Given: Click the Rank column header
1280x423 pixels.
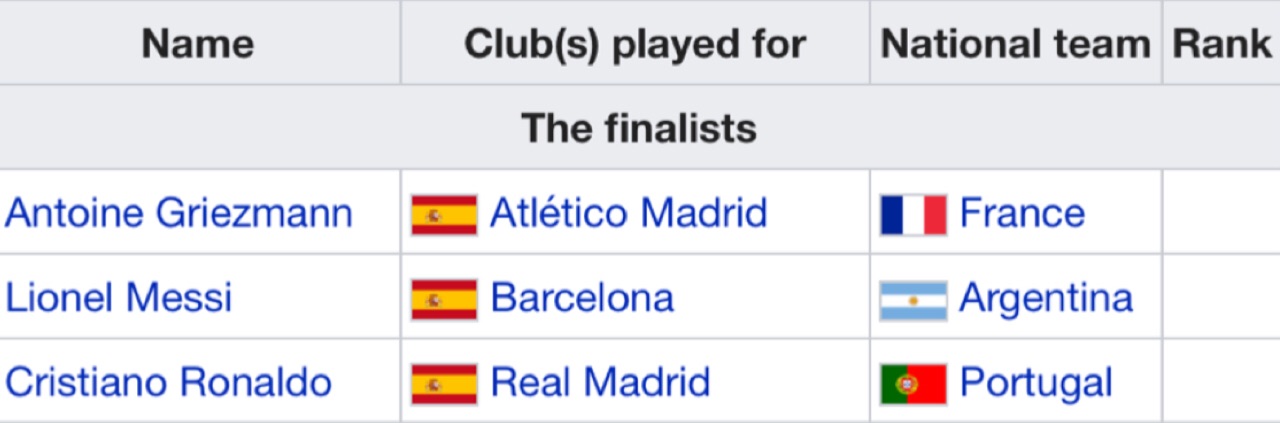Looking at the screenshot, I should [x=1221, y=44].
